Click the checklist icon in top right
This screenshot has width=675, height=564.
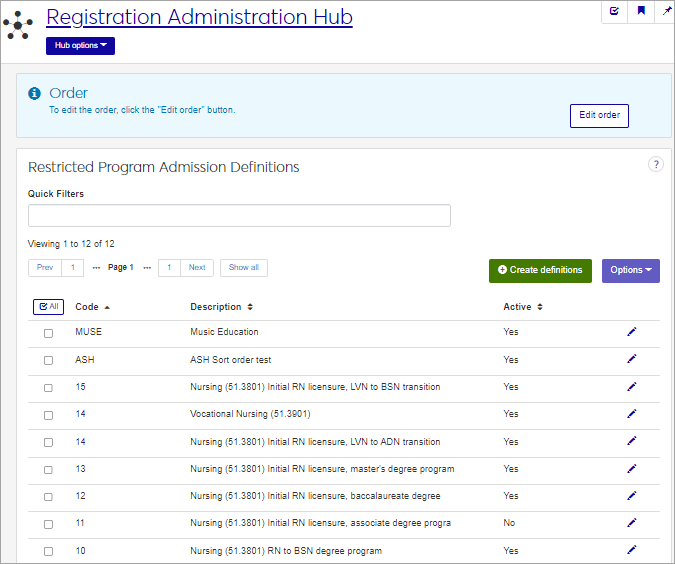coord(614,11)
